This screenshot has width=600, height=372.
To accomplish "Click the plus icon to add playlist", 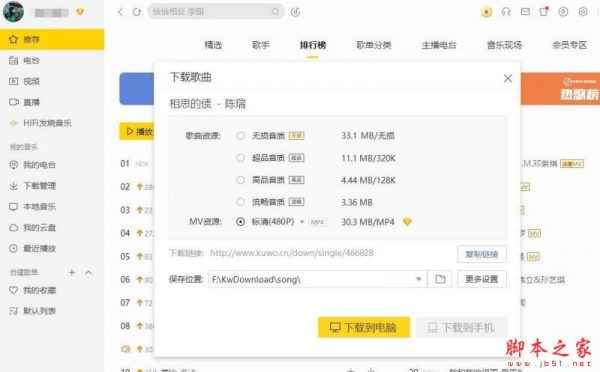I will pyautogui.click(x=72, y=272).
